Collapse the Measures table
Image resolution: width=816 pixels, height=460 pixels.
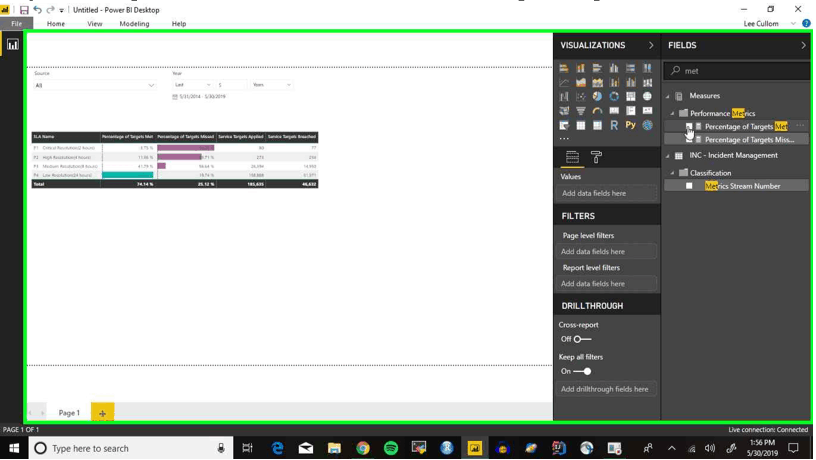[x=668, y=96]
